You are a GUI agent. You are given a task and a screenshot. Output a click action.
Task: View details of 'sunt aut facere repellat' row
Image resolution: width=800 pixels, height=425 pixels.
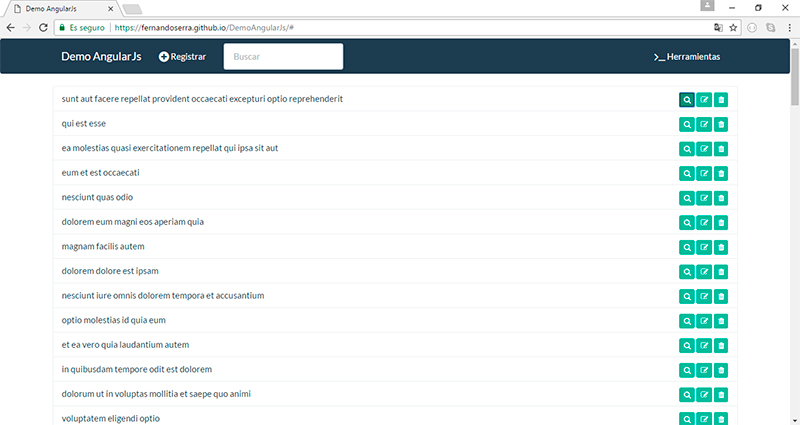pyautogui.click(x=687, y=100)
